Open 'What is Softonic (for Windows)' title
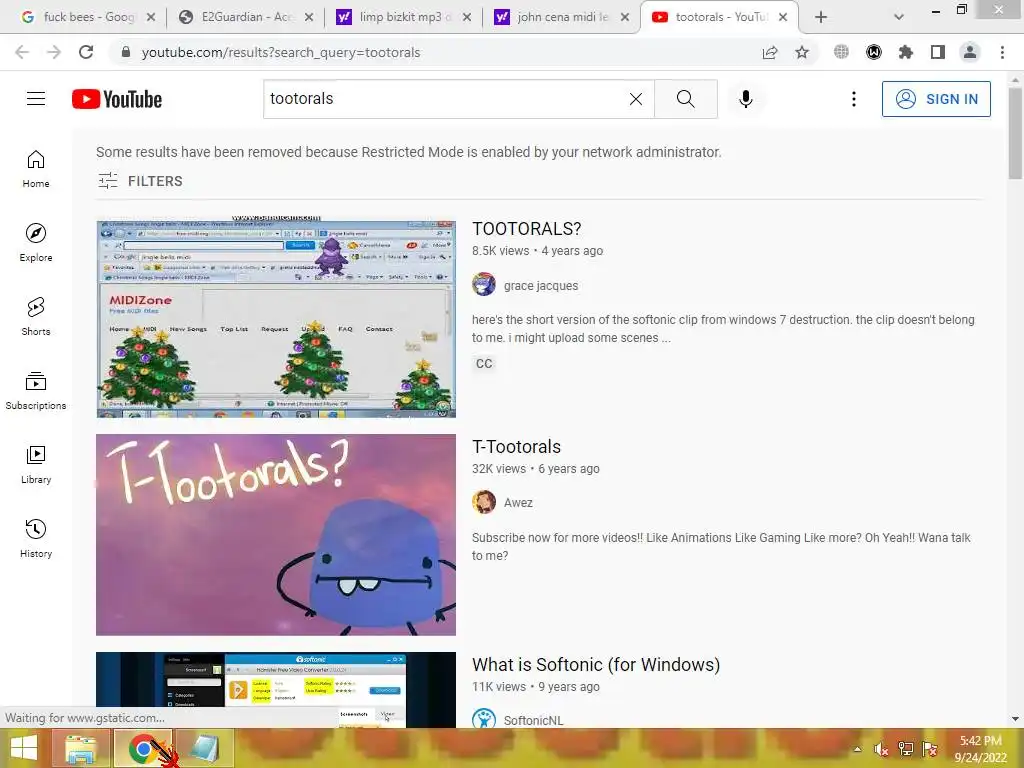This screenshot has height=768, width=1024. [x=596, y=665]
